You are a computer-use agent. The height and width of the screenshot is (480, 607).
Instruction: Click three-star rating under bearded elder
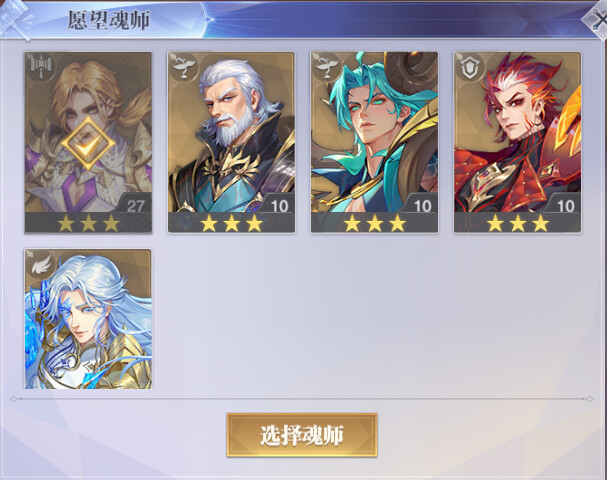tap(231, 223)
